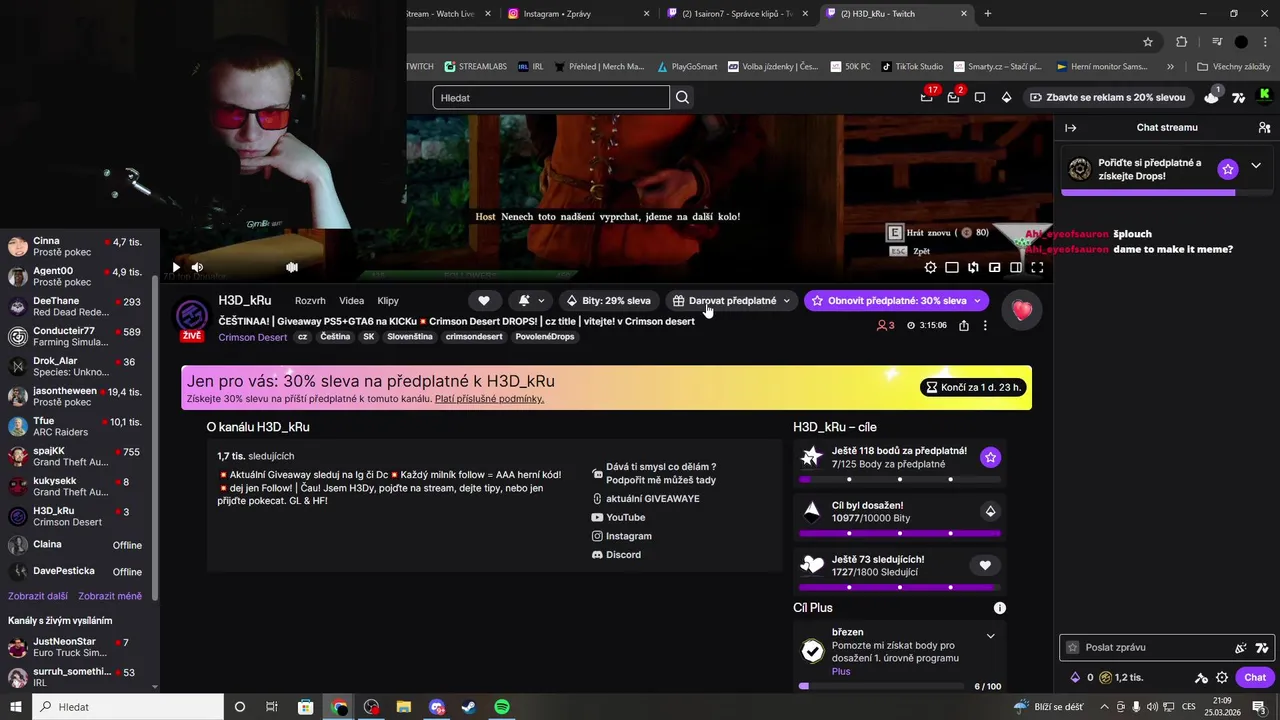Open Cíl Plus info icon
The width and height of the screenshot is (1280, 720).
click(999, 608)
